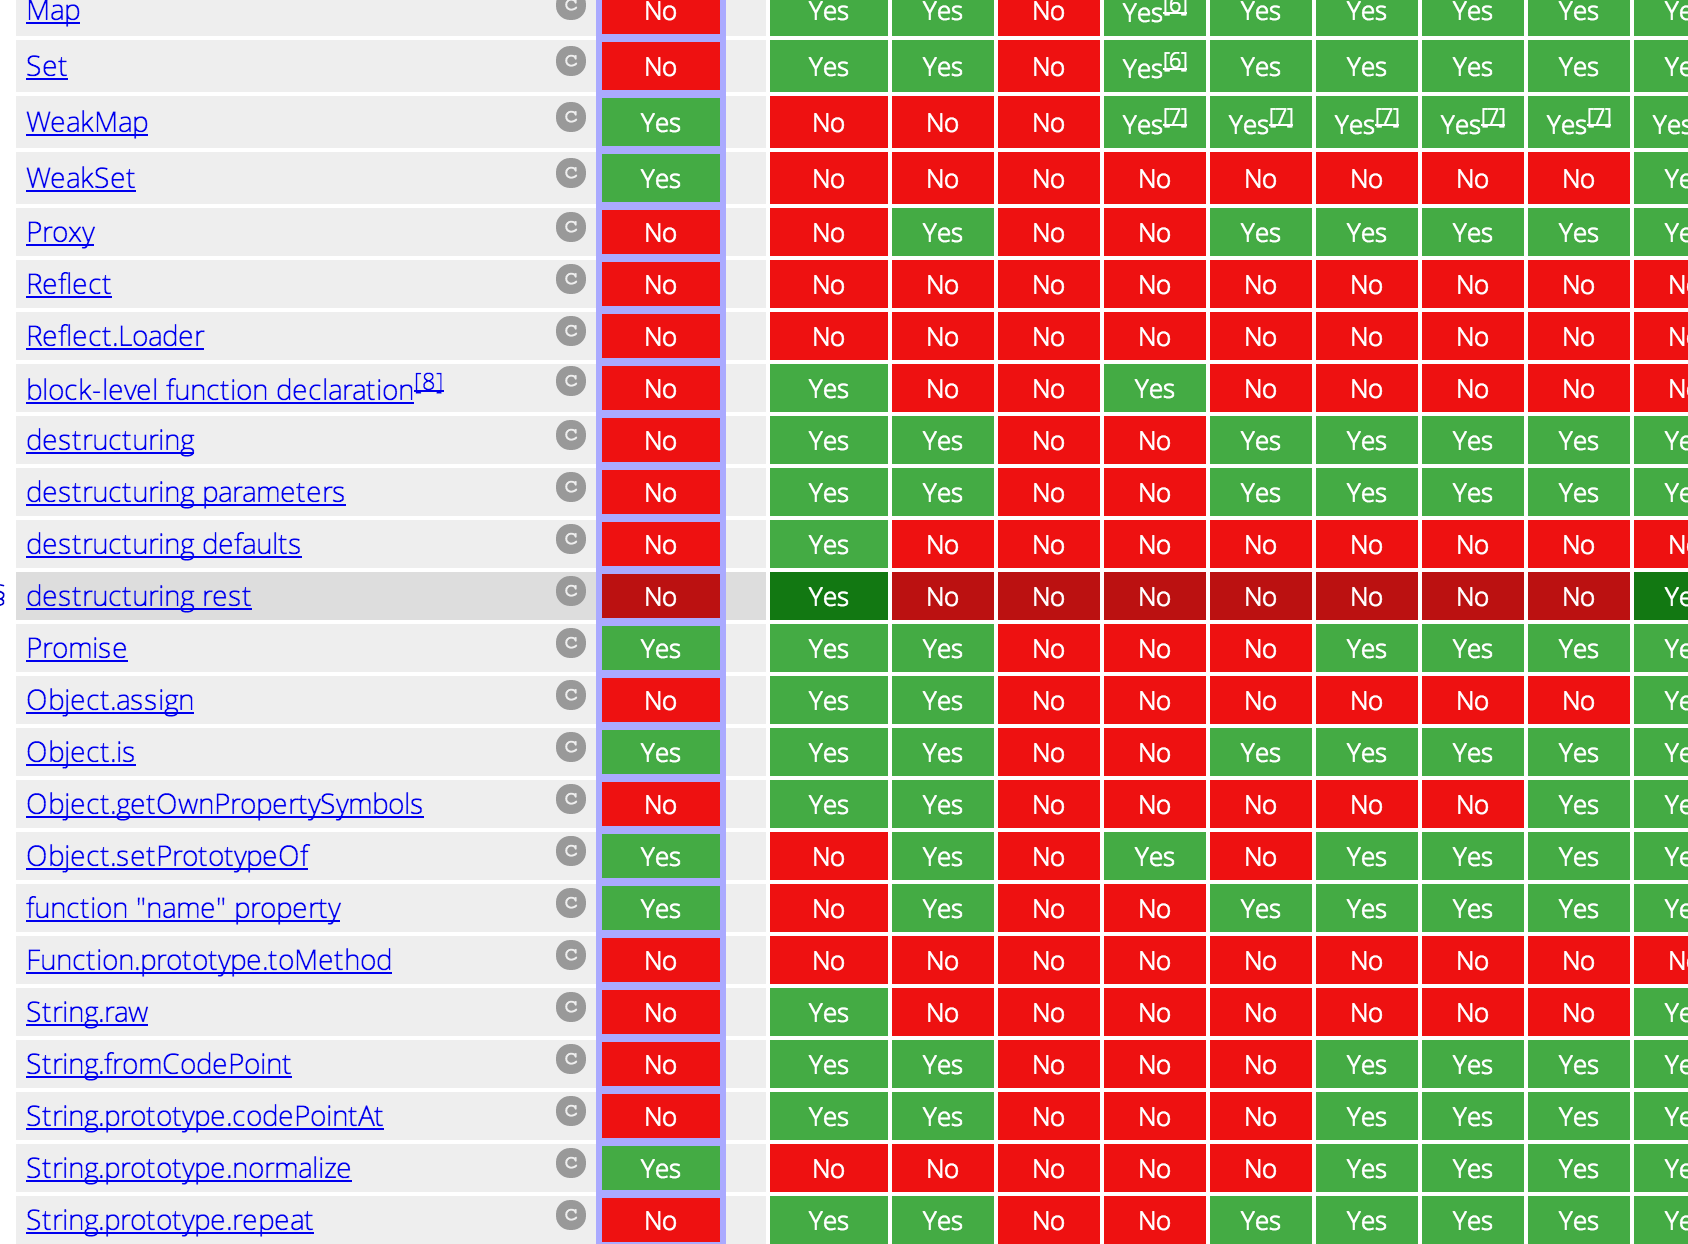Open the Object.getOwnPropertySymbols link
The width and height of the screenshot is (1688, 1244).
pos(224,804)
